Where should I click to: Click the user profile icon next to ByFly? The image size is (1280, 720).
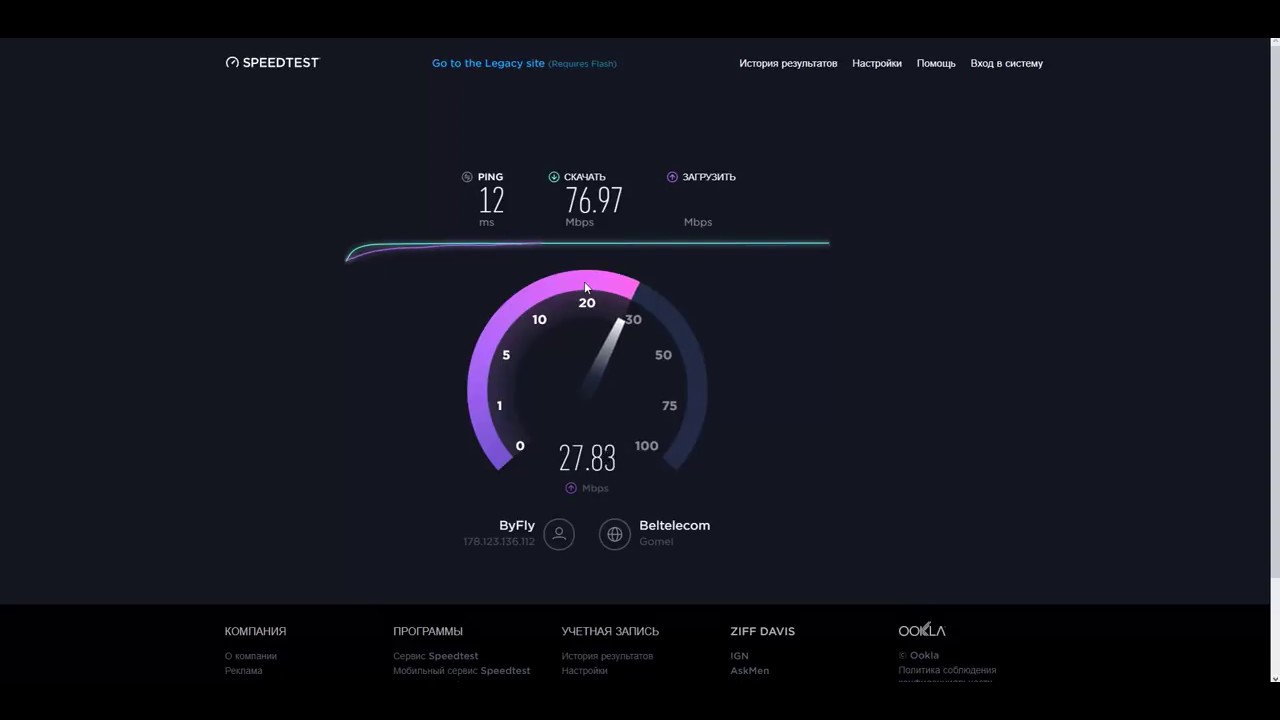click(559, 534)
